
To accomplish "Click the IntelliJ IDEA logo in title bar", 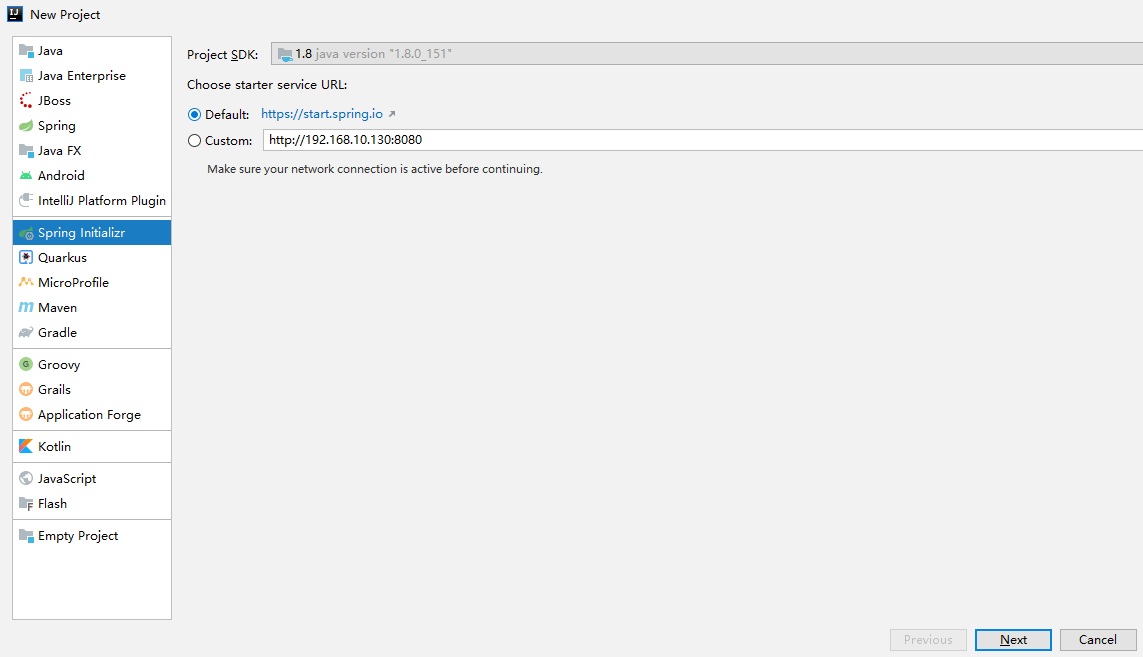I will [x=15, y=14].
